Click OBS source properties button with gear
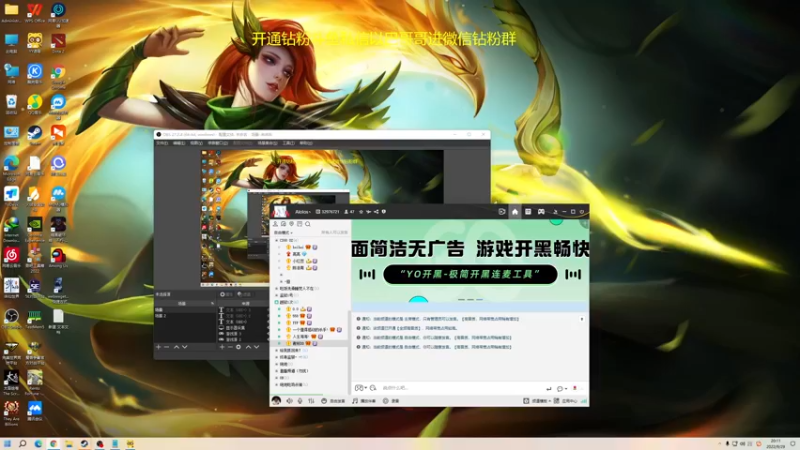The image size is (800, 450). pyautogui.click(x=227, y=294)
